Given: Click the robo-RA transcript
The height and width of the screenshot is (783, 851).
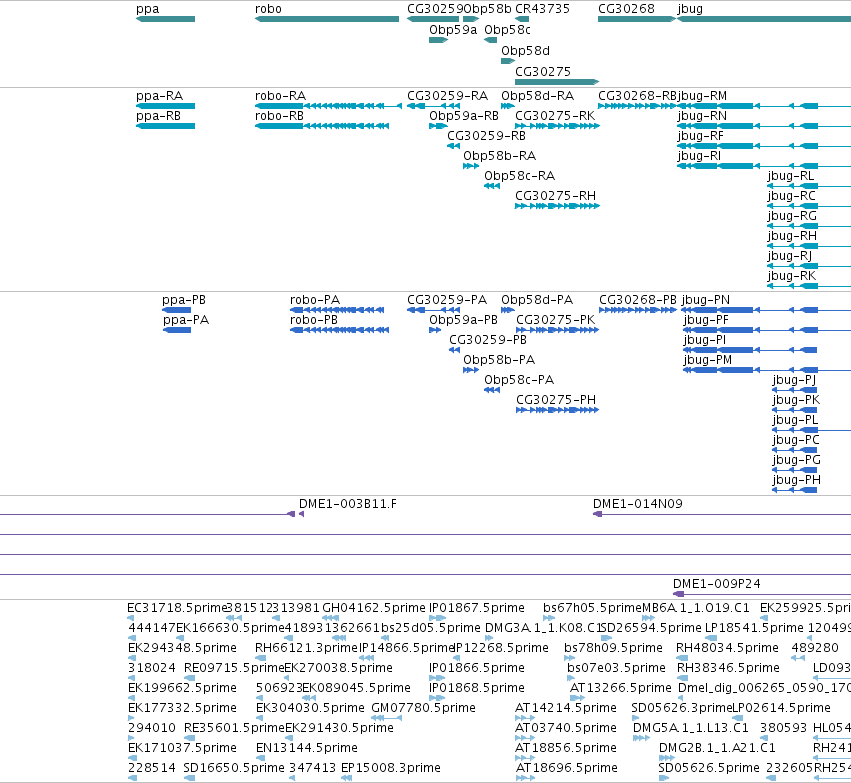Looking at the screenshot, I should coord(328,106).
